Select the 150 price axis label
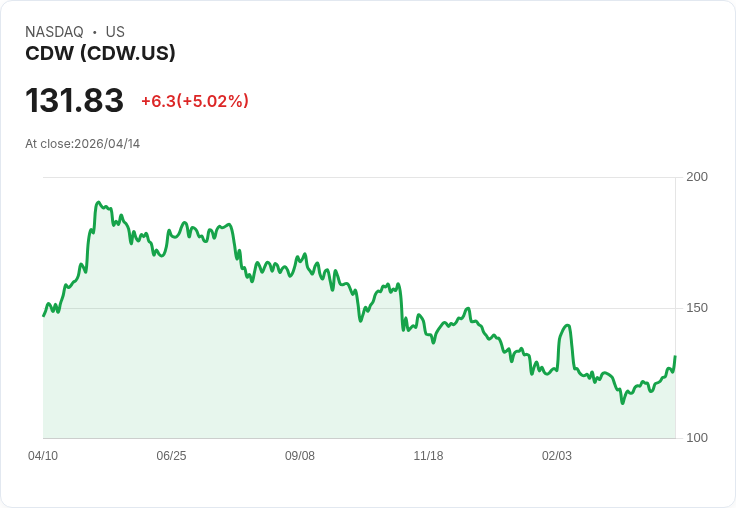The height and width of the screenshot is (508, 736). [x=697, y=308]
